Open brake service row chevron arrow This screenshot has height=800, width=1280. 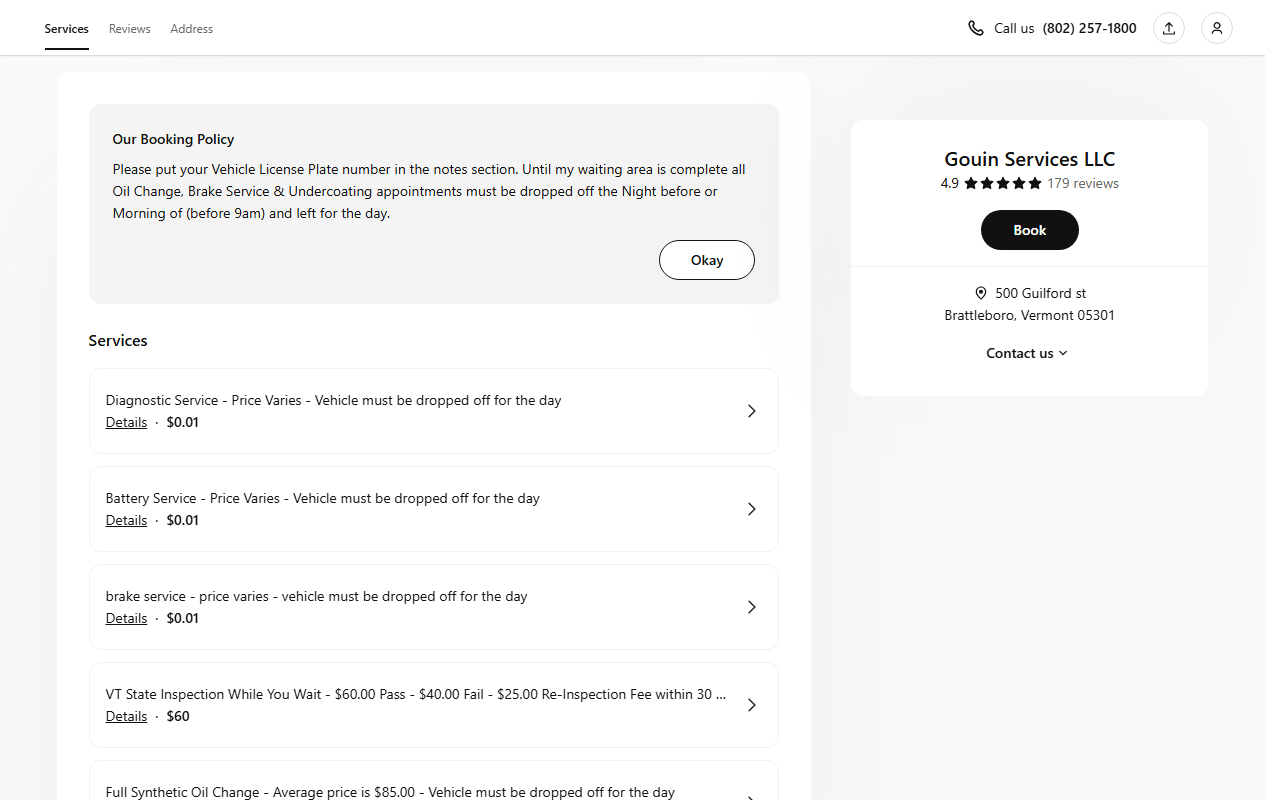coord(752,607)
